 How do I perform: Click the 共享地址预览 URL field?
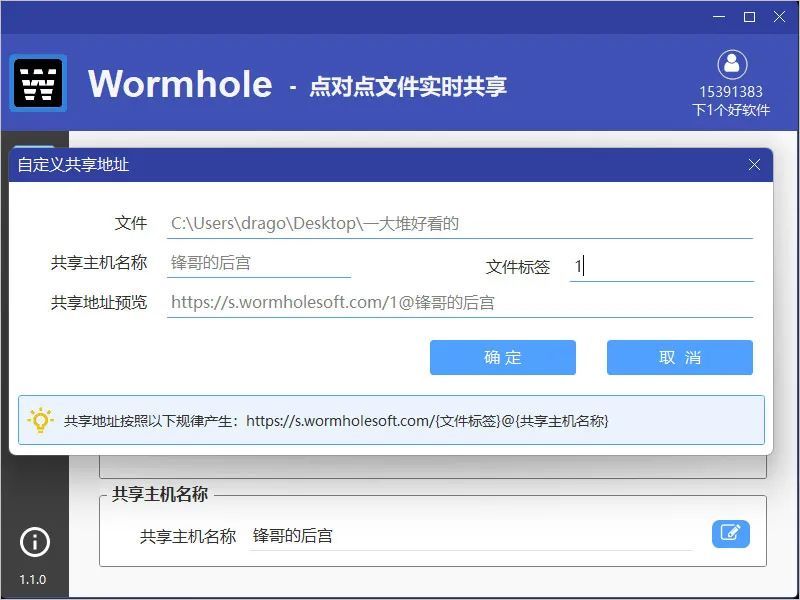point(460,303)
